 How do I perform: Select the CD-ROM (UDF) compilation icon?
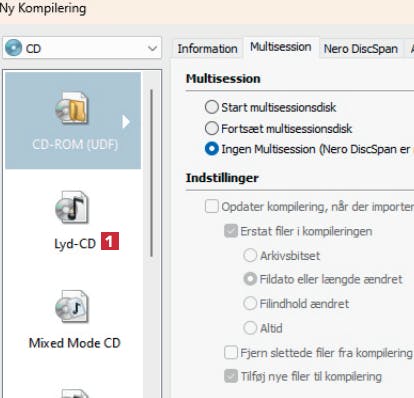tap(72, 108)
